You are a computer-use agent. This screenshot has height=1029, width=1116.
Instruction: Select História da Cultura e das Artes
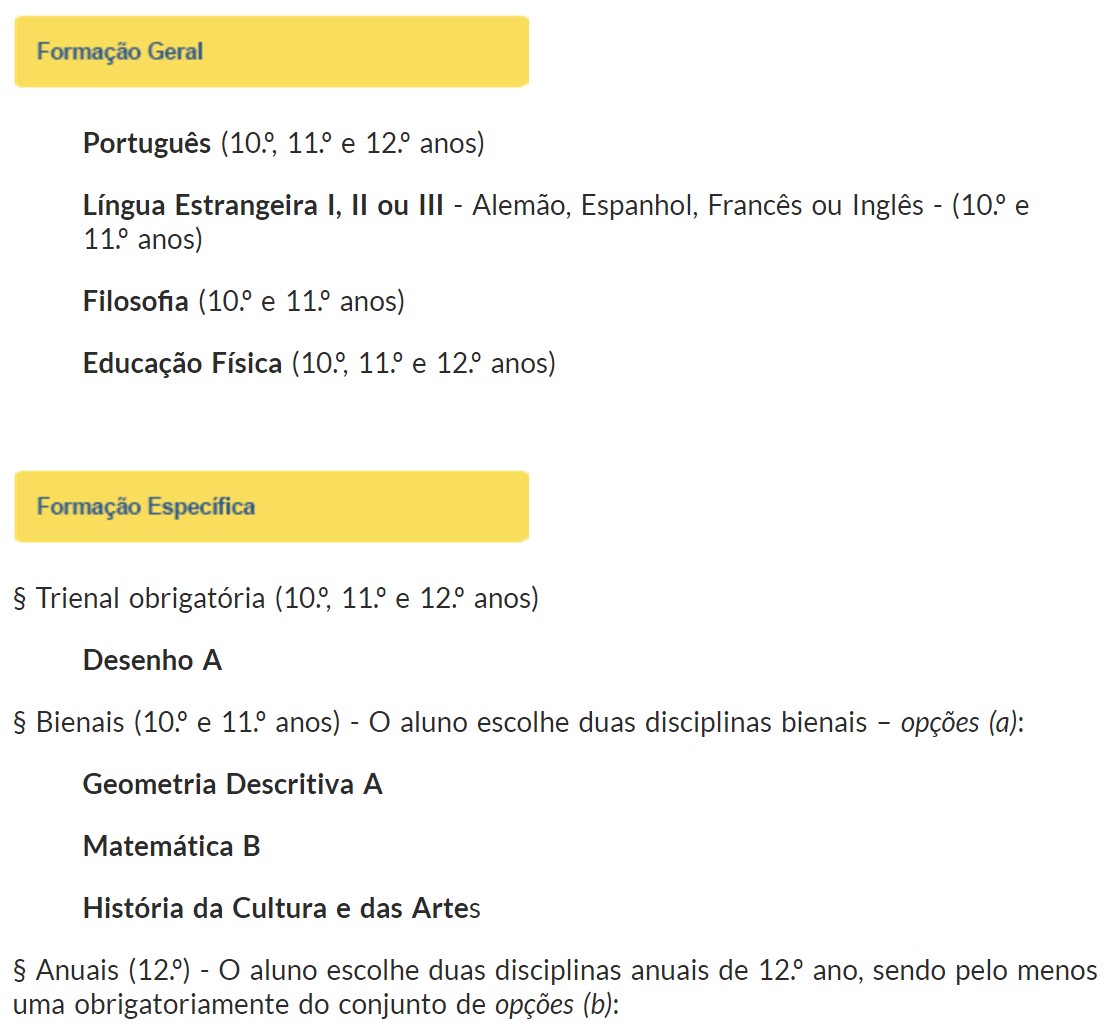coord(282,909)
